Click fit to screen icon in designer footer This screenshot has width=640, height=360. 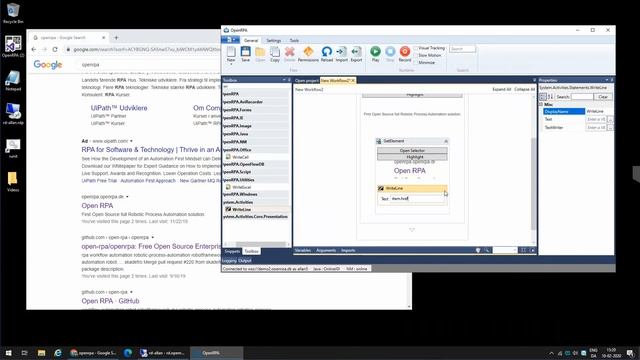click(523, 250)
